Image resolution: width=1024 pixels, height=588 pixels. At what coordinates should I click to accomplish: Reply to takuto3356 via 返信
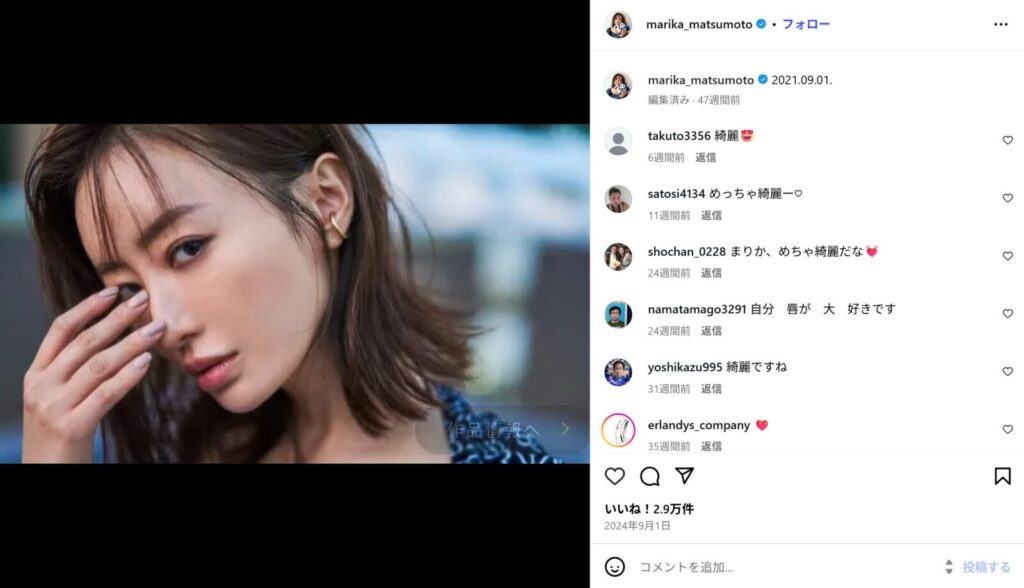705,157
